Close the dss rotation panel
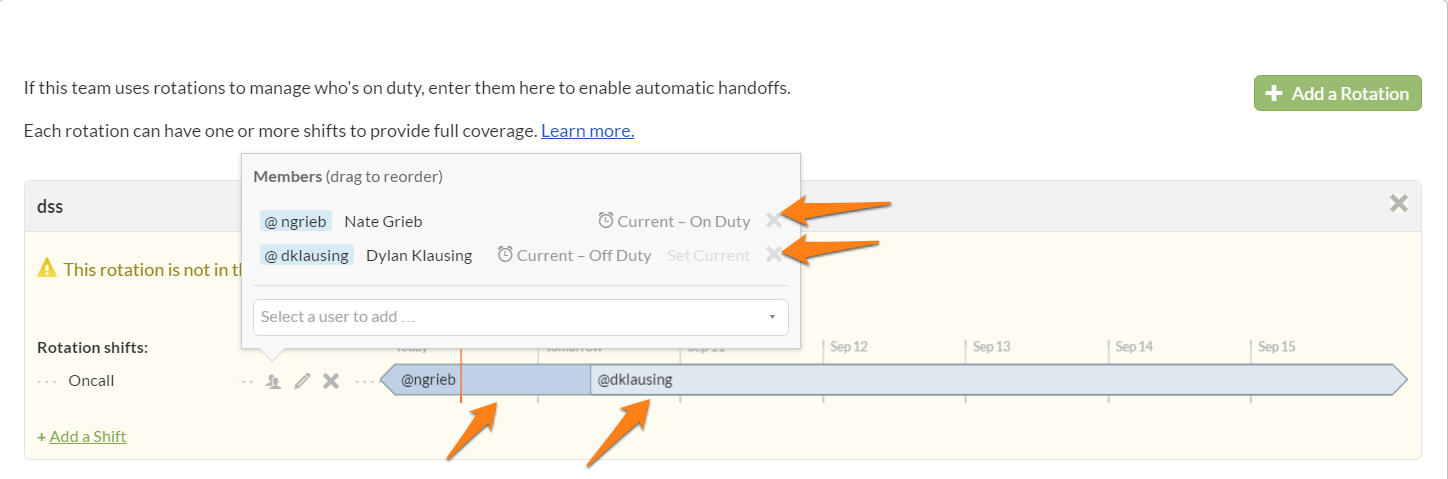1448x479 pixels. (1398, 204)
